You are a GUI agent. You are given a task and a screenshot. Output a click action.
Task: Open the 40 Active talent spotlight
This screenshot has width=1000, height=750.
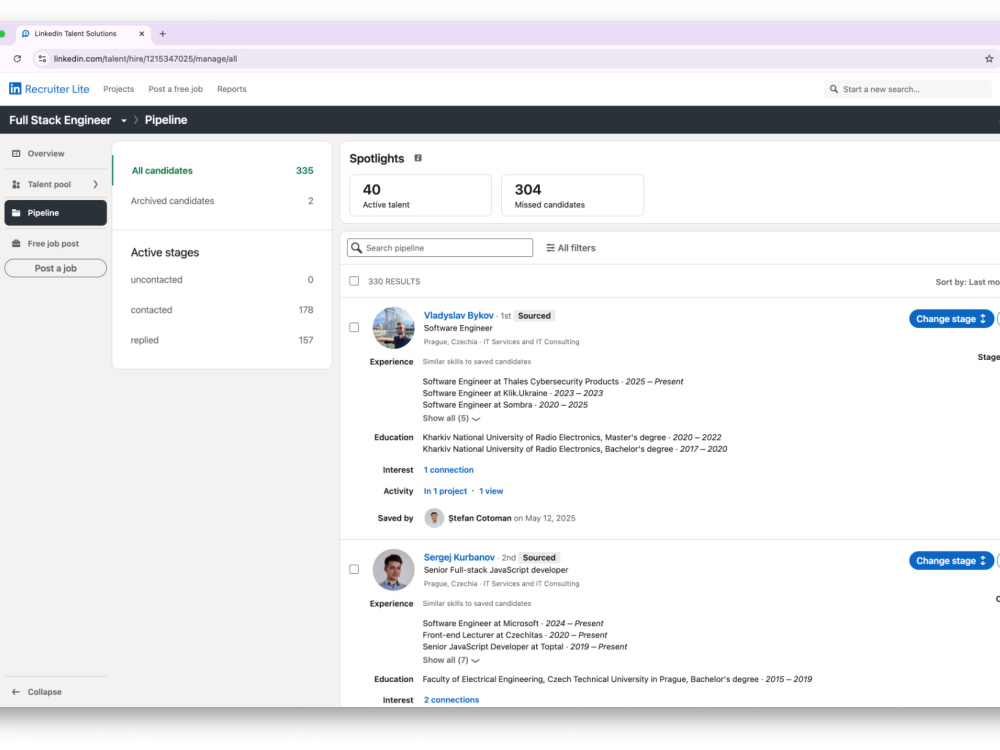click(420, 196)
